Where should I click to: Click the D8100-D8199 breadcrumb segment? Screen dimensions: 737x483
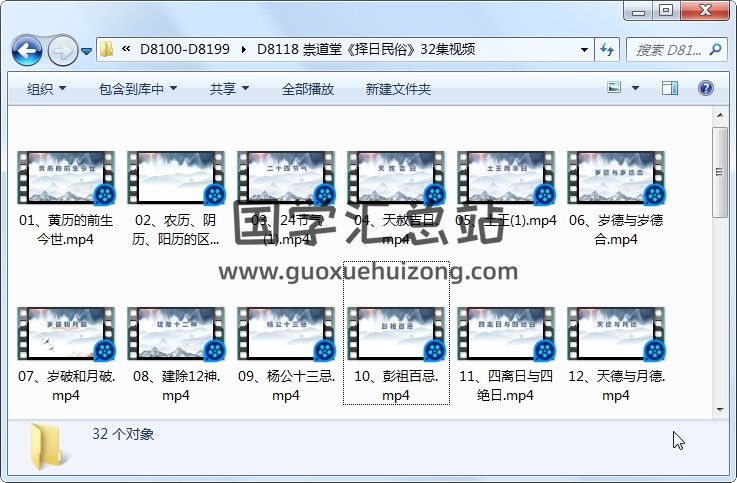click(x=185, y=49)
